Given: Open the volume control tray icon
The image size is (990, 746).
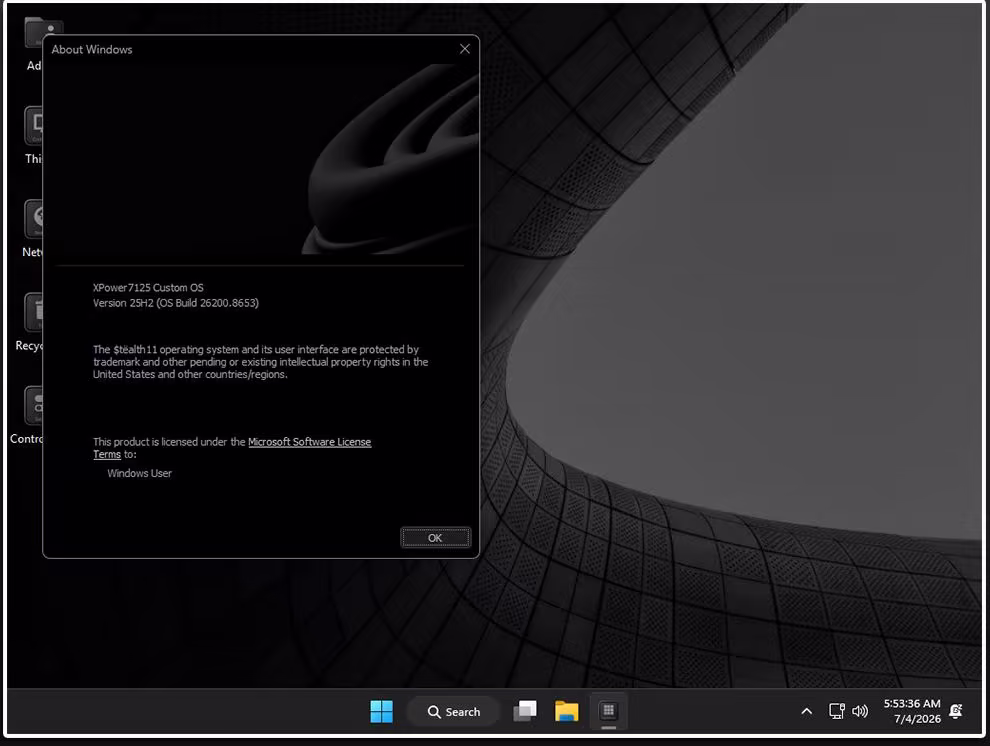Looking at the screenshot, I should coord(860,711).
